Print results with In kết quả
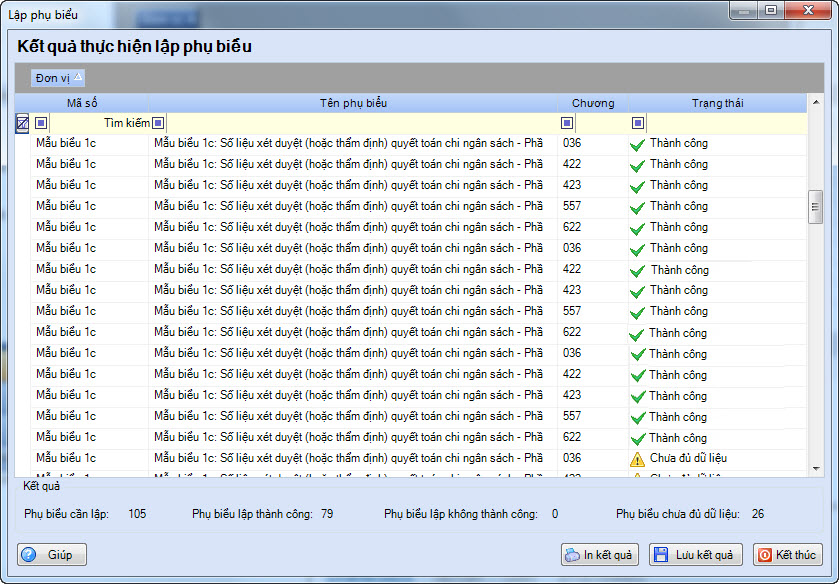This screenshot has width=839, height=584. coord(600,555)
